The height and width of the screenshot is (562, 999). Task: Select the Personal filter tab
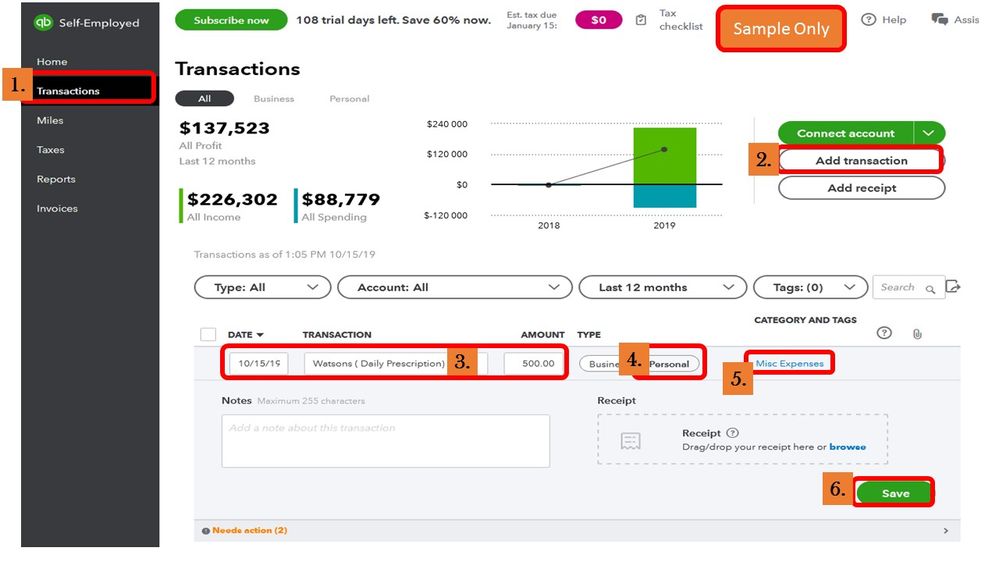pyautogui.click(x=349, y=99)
